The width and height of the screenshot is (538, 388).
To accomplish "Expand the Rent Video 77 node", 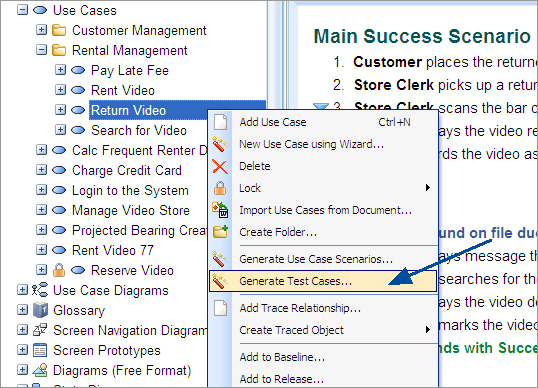I will 41,250.
